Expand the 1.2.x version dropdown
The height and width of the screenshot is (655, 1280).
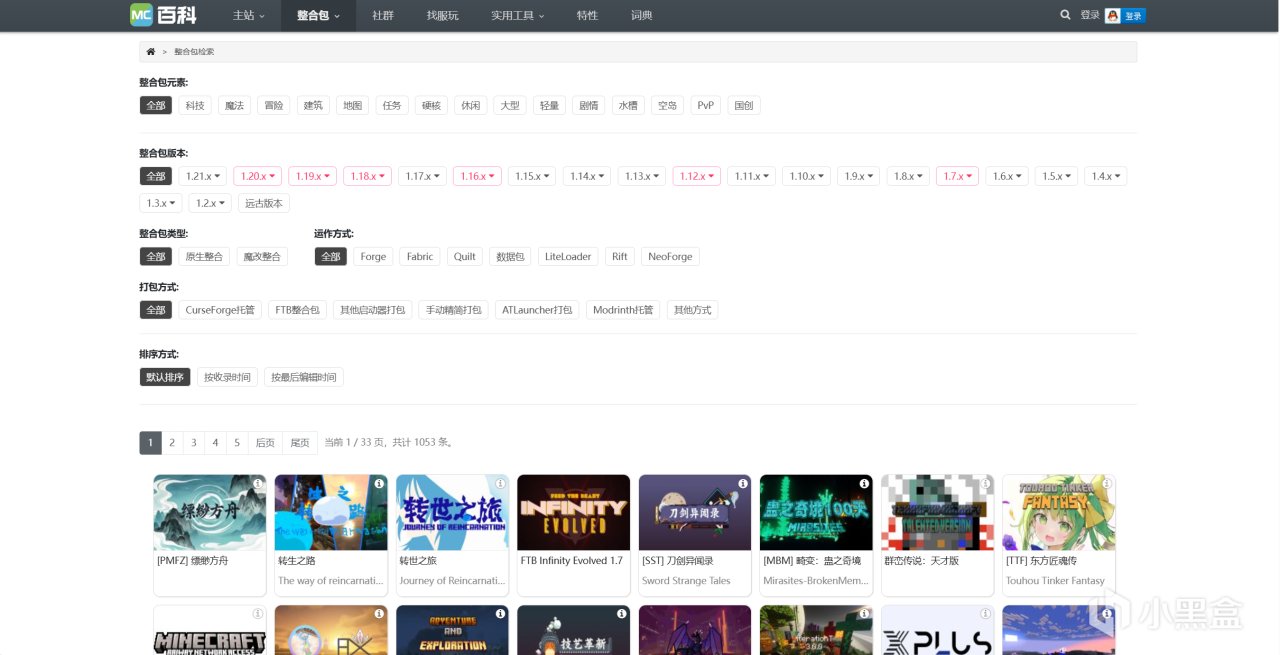210,203
